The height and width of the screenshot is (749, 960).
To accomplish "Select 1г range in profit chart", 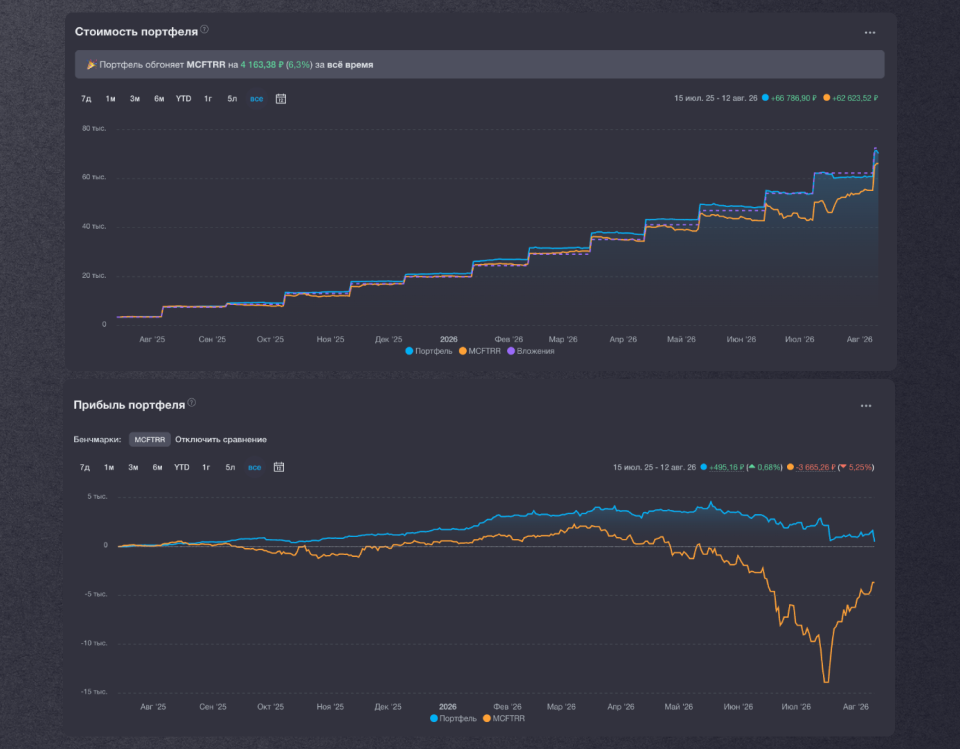I will pos(206,467).
